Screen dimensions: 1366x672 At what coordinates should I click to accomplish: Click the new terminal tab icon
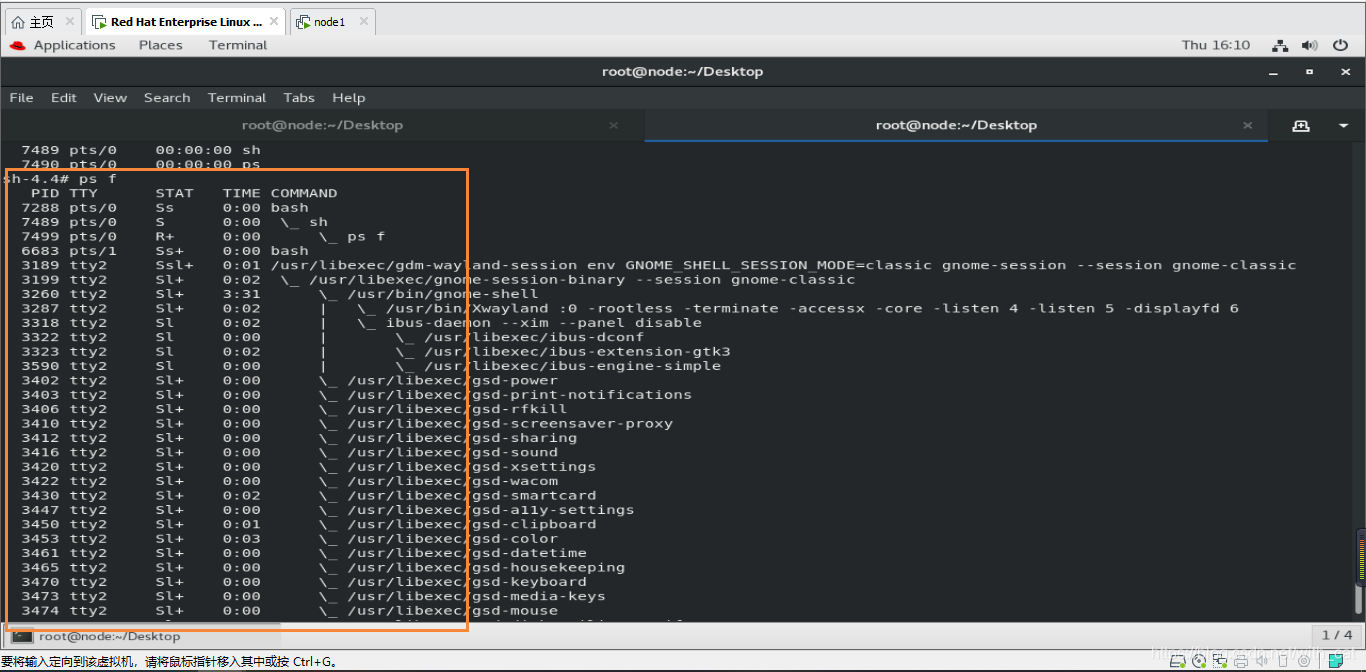1301,125
